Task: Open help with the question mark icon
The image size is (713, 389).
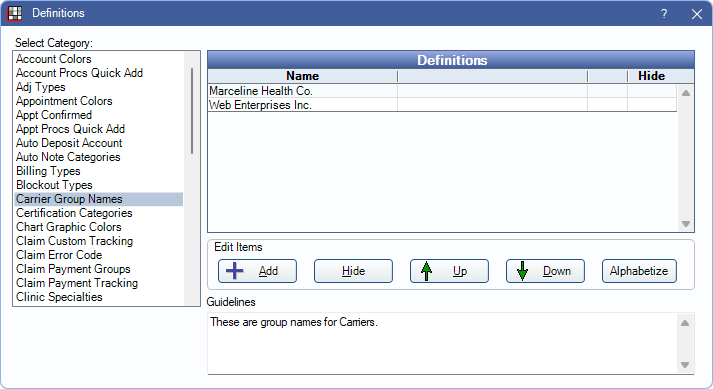Action: (x=664, y=14)
